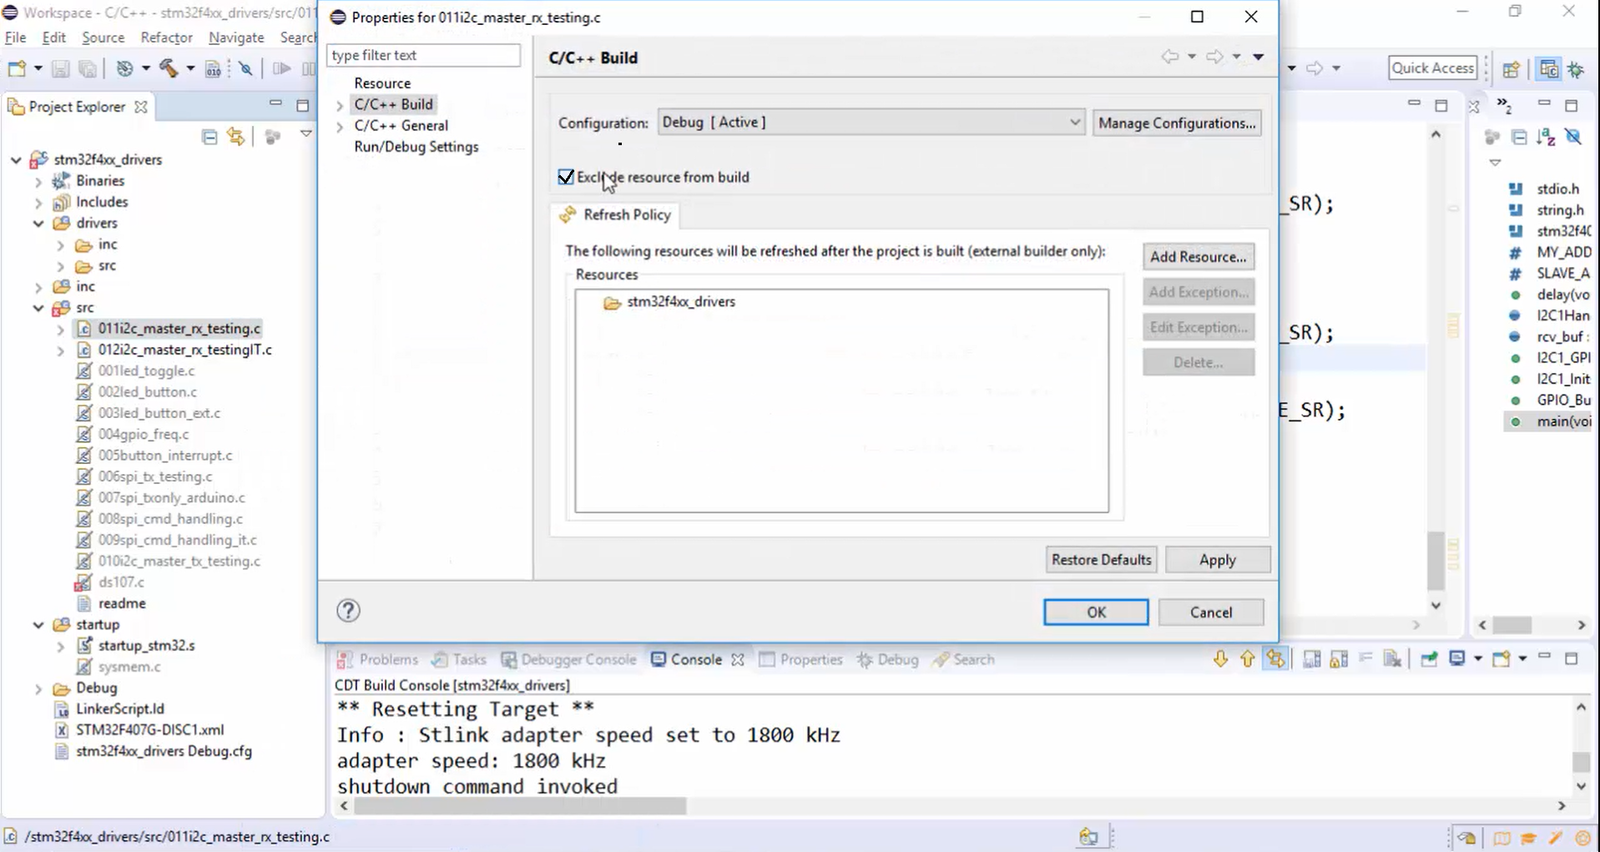This screenshot has height=852, width=1600.
Task: Expand the Debug folder in Project Explorer
Action: click(x=38, y=688)
